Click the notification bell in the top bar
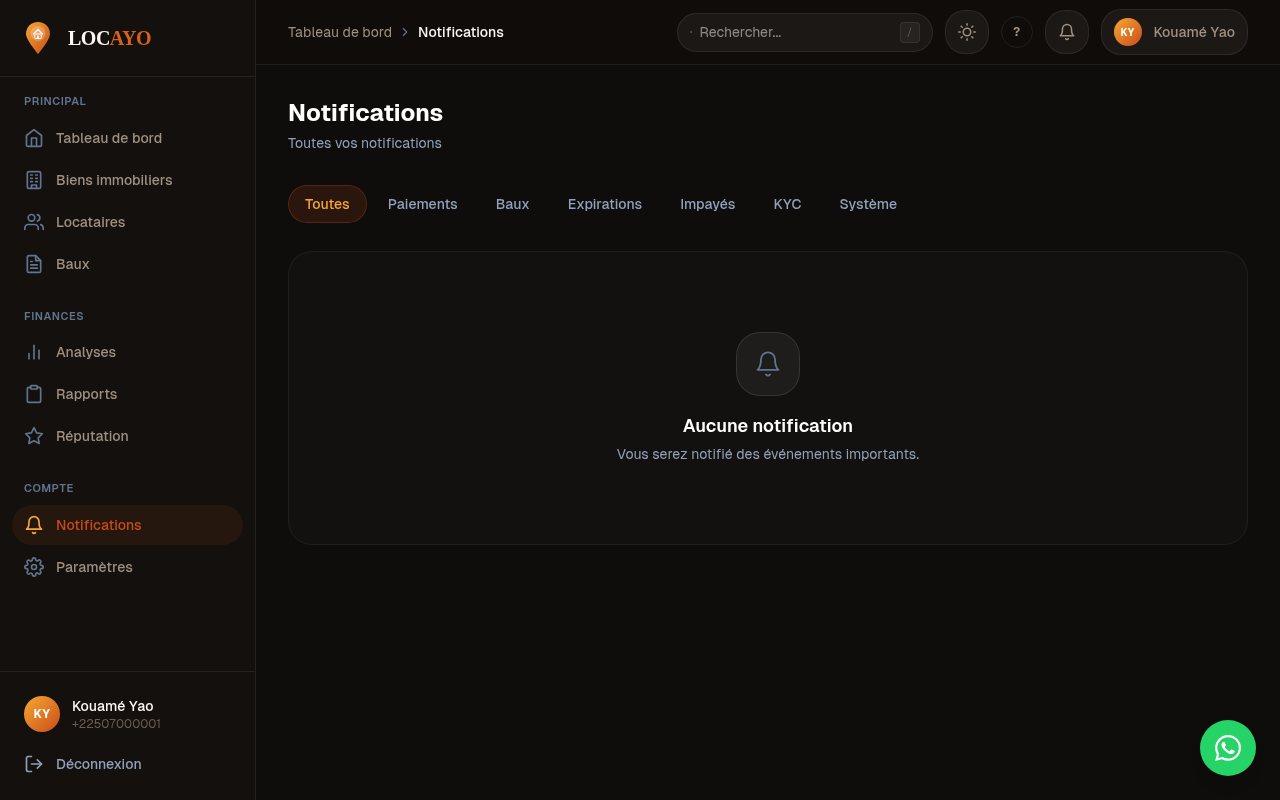 click(1066, 32)
